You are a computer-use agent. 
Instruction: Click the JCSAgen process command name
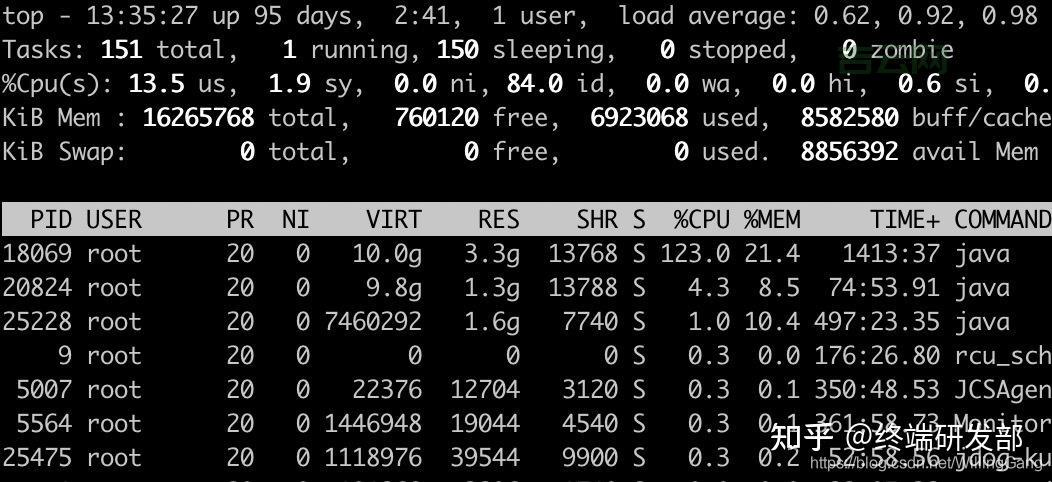[1001, 390]
